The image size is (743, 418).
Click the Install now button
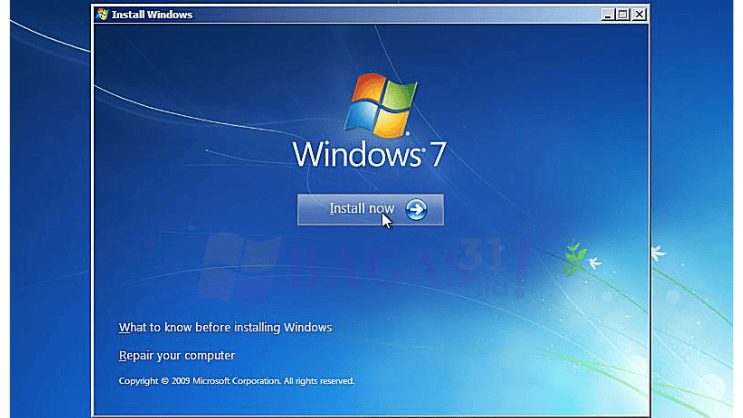pyautogui.click(x=370, y=209)
